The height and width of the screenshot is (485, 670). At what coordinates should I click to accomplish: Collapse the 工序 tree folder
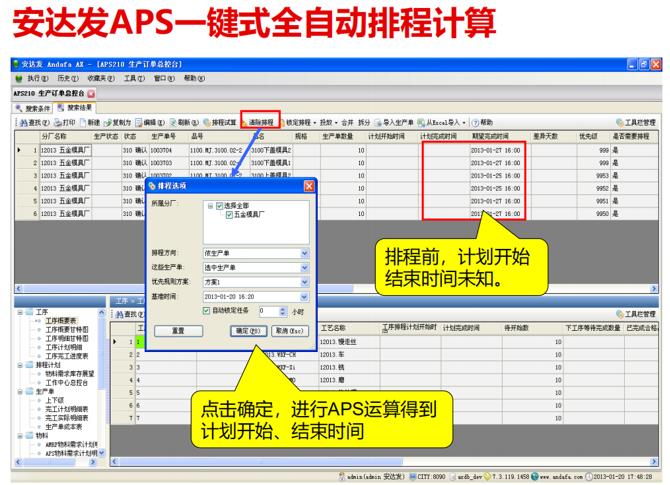click(x=20, y=312)
